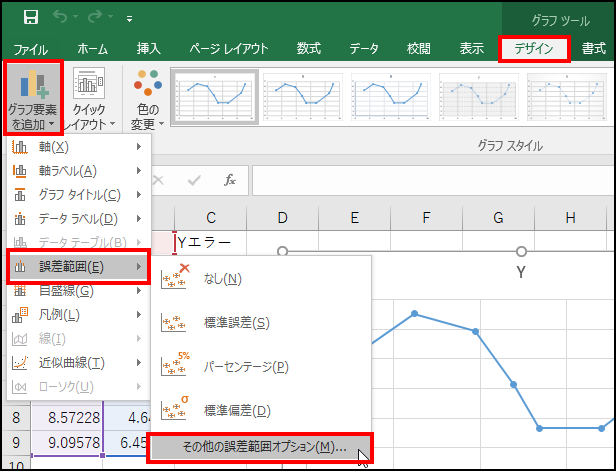Open the Quick Access Toolbar customize arrow
This screenshot has height=471, width=616.
[130, 18]
